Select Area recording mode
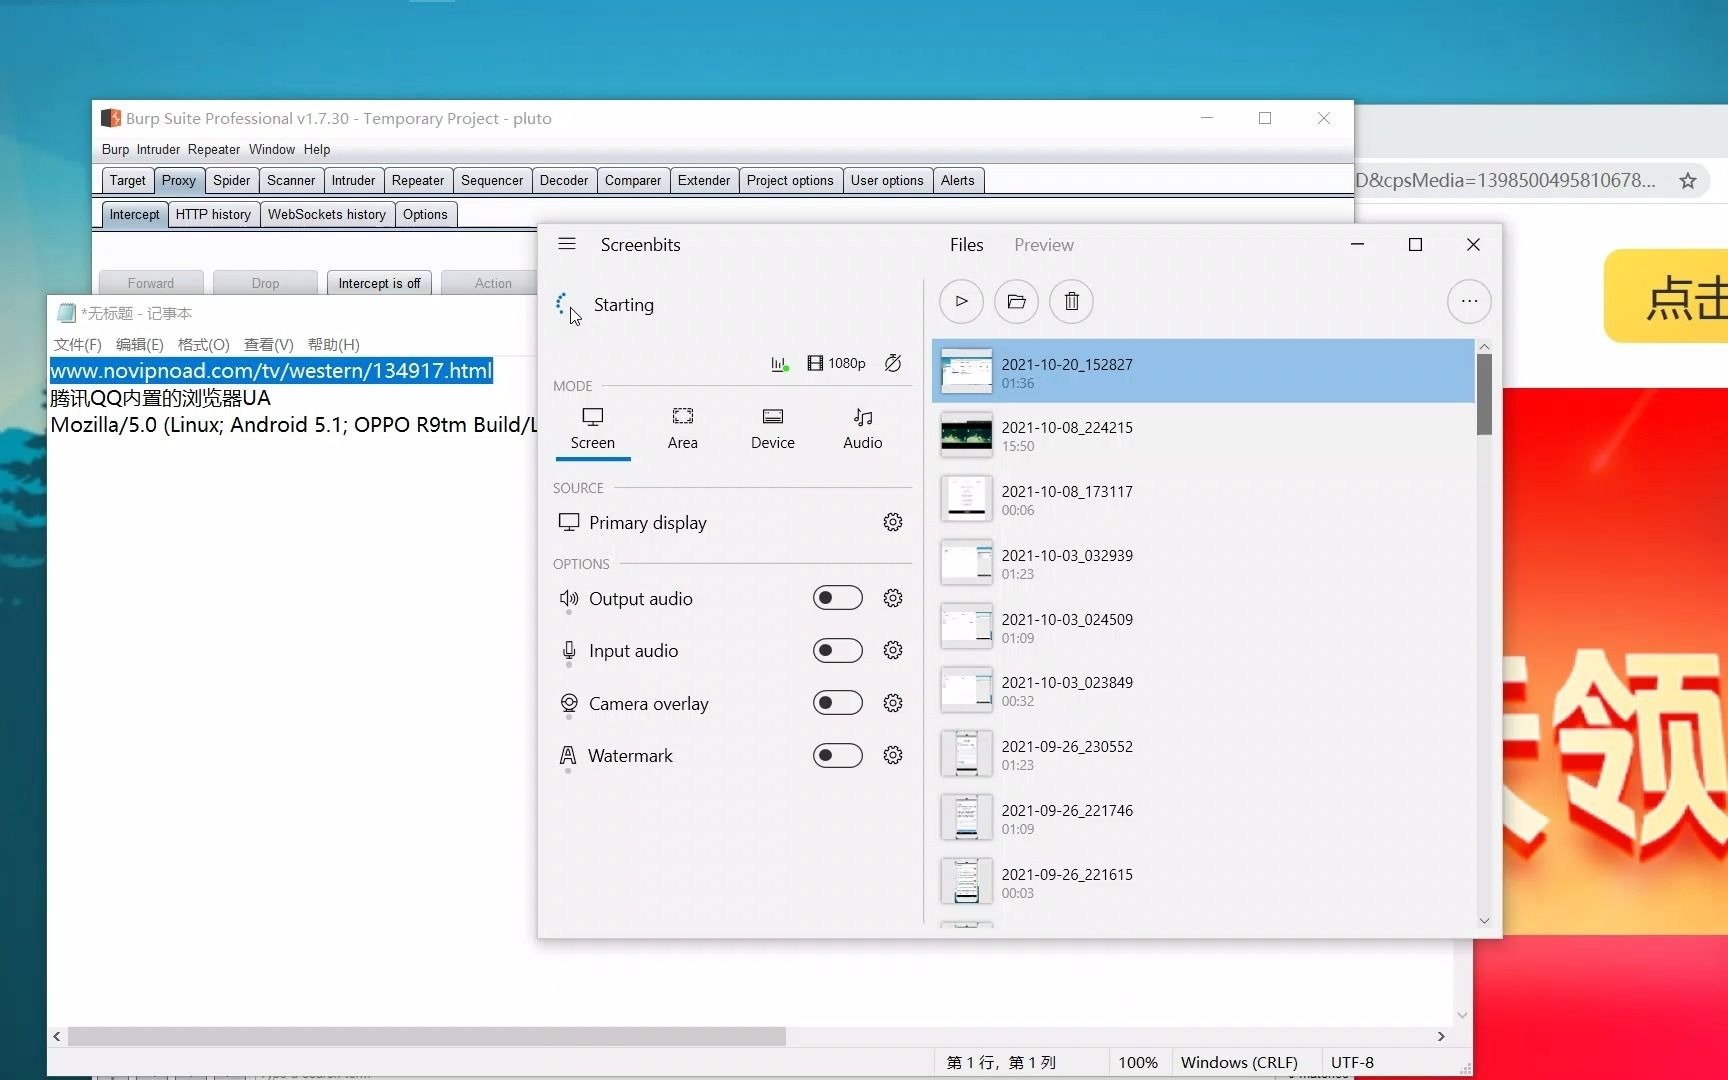Viewport: 1728px width, 1080px height. pyautogui.click(x=683, y=430)
